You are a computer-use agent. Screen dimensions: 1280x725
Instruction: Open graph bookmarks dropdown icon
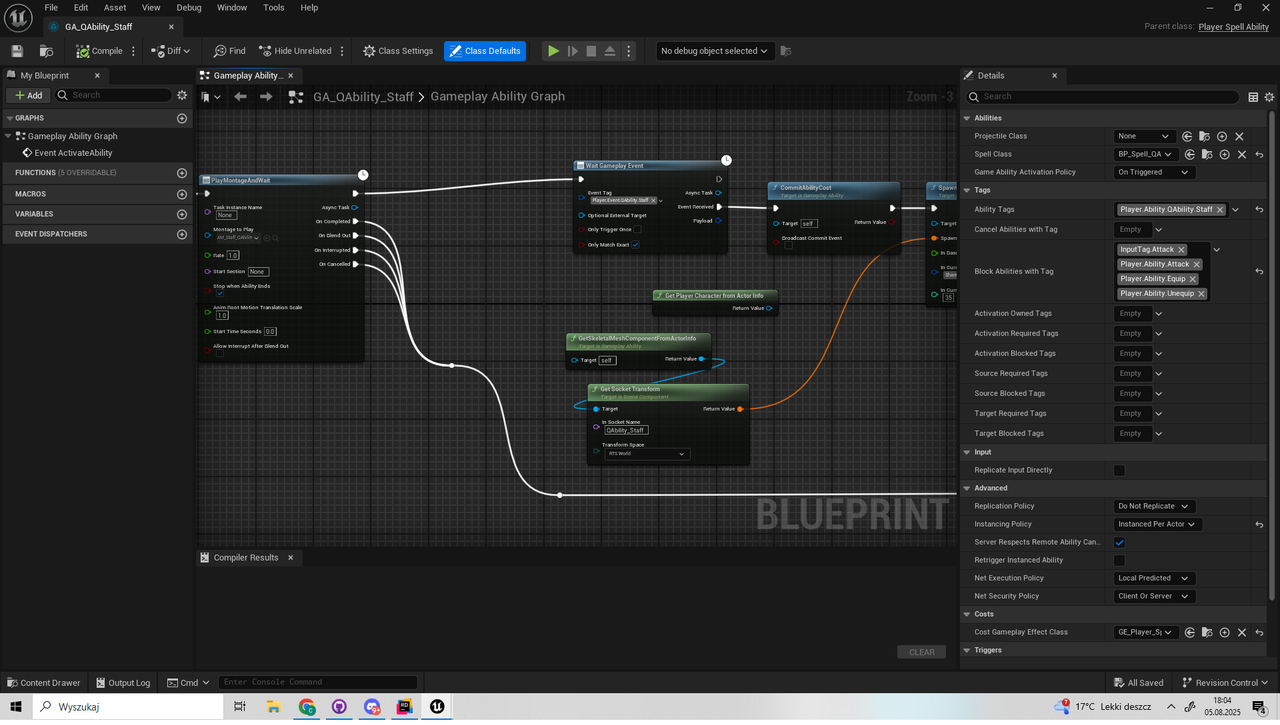pos(210,96)
